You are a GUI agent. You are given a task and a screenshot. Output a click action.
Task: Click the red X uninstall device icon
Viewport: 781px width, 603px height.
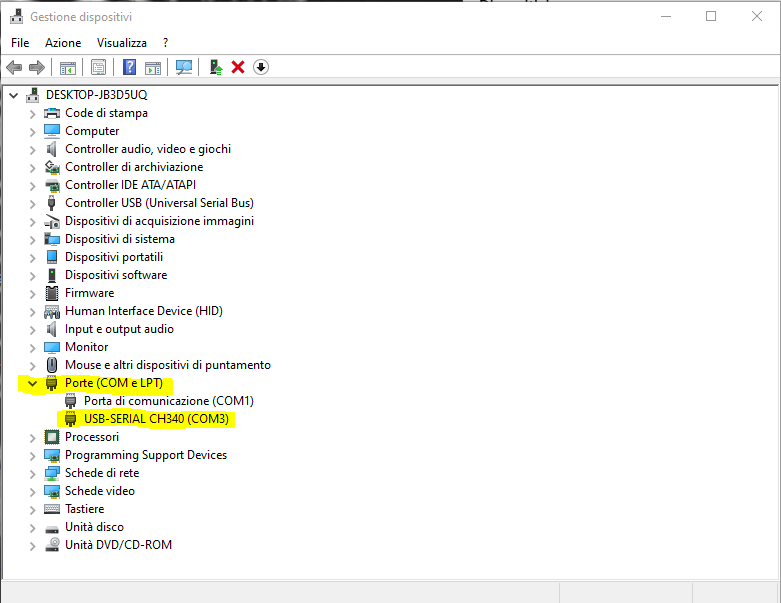(238, 67)
